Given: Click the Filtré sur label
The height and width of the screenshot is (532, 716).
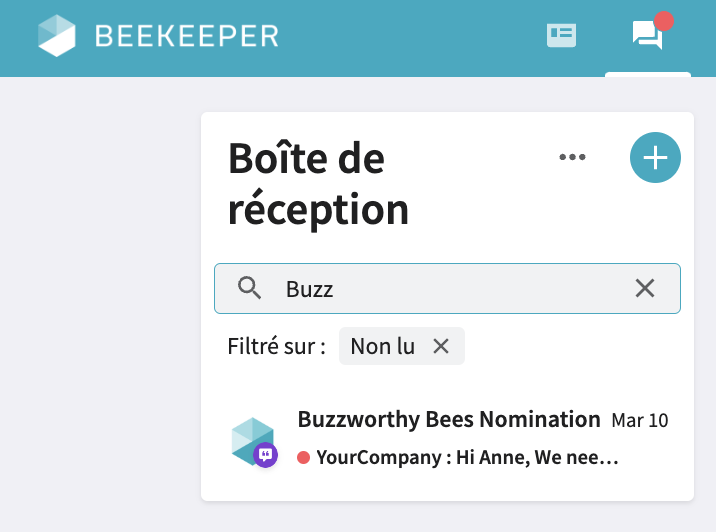Looking at the screenshot, I should click(277, 347).
